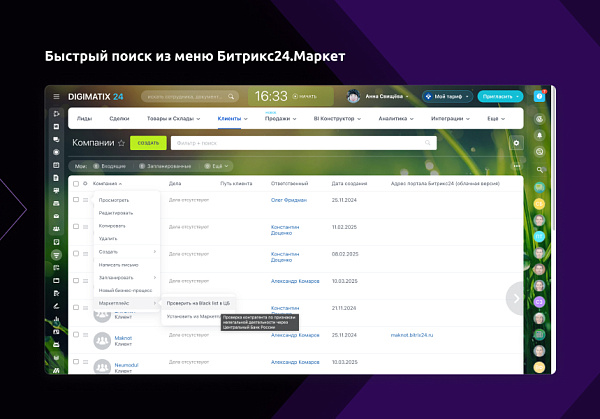Open the highlighted CRM funnel icon in sidebar
Viewport: 600px width, 419px height.
point(56,255)
